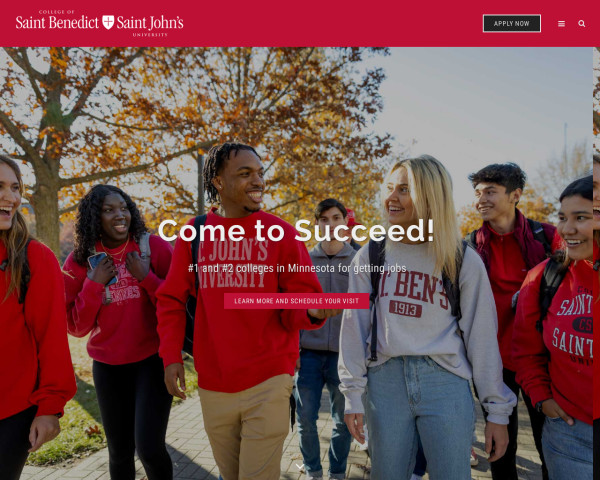Click the down chevron below the hero
This screenshot has height=480, width=600.
click(300, 466)
